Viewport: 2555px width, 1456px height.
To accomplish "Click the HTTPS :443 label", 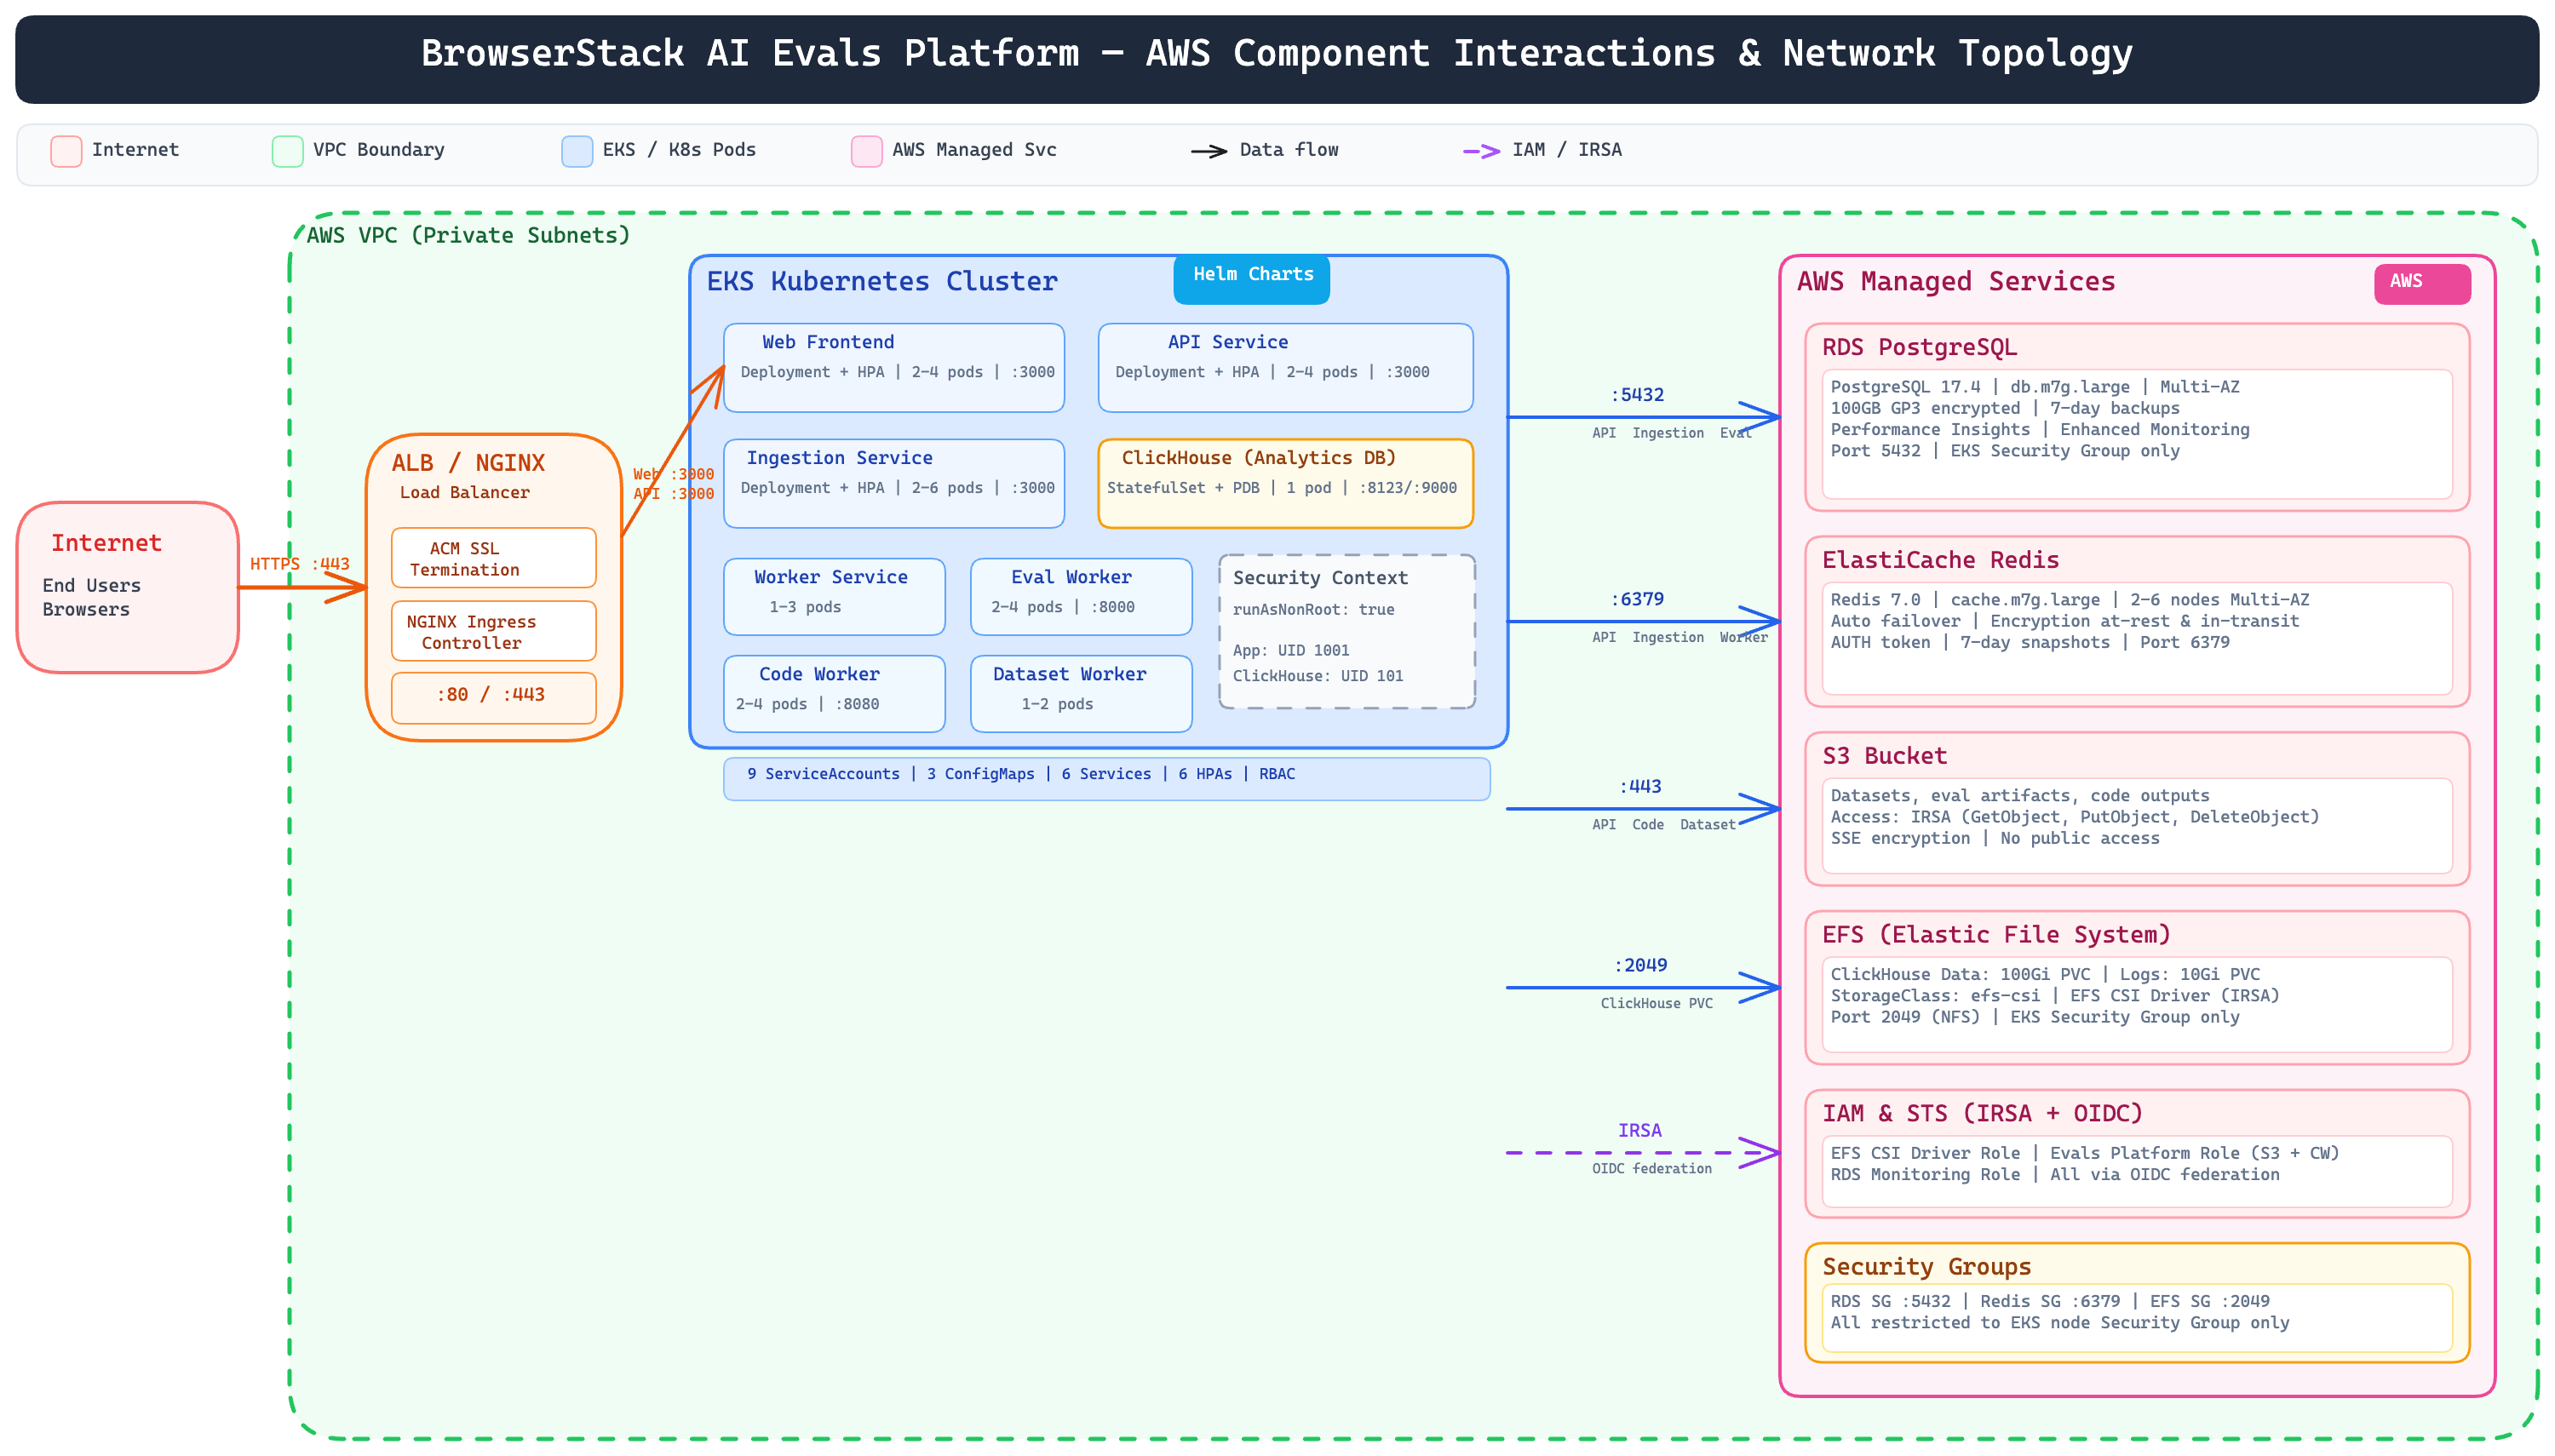I will pyautogui.click(x=300, y=564).
